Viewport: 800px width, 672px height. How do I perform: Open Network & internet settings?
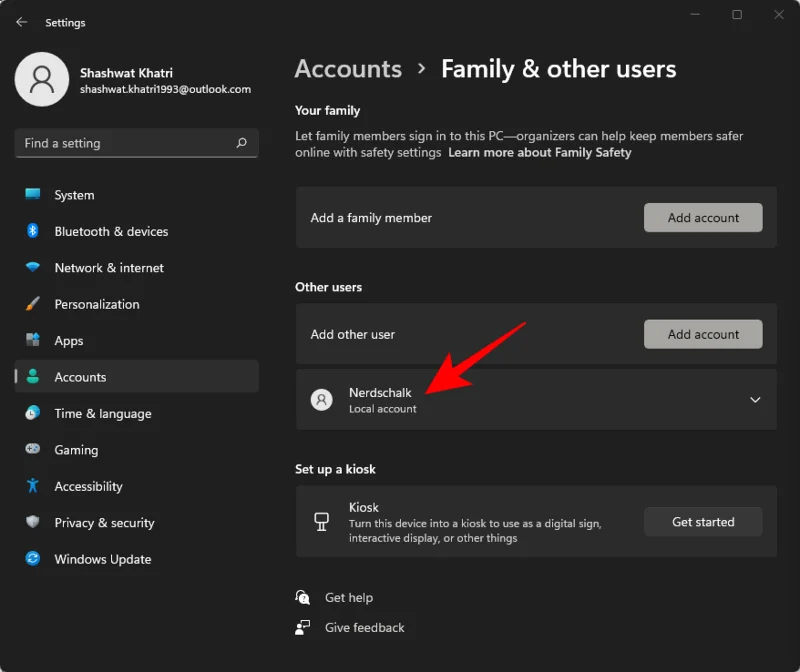coord(107,267)
